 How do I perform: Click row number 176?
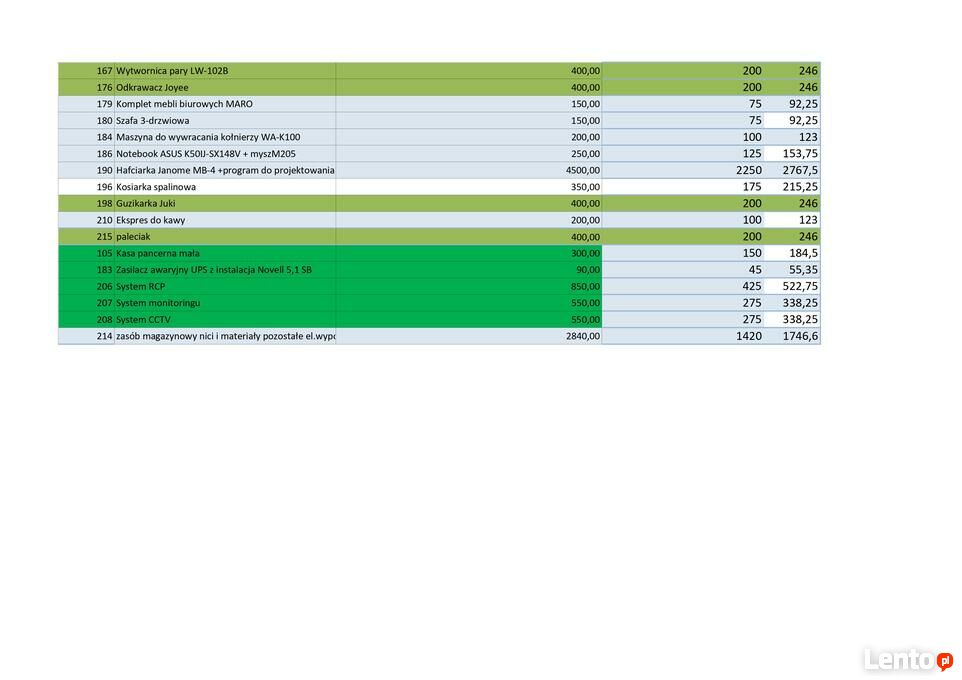87,87
